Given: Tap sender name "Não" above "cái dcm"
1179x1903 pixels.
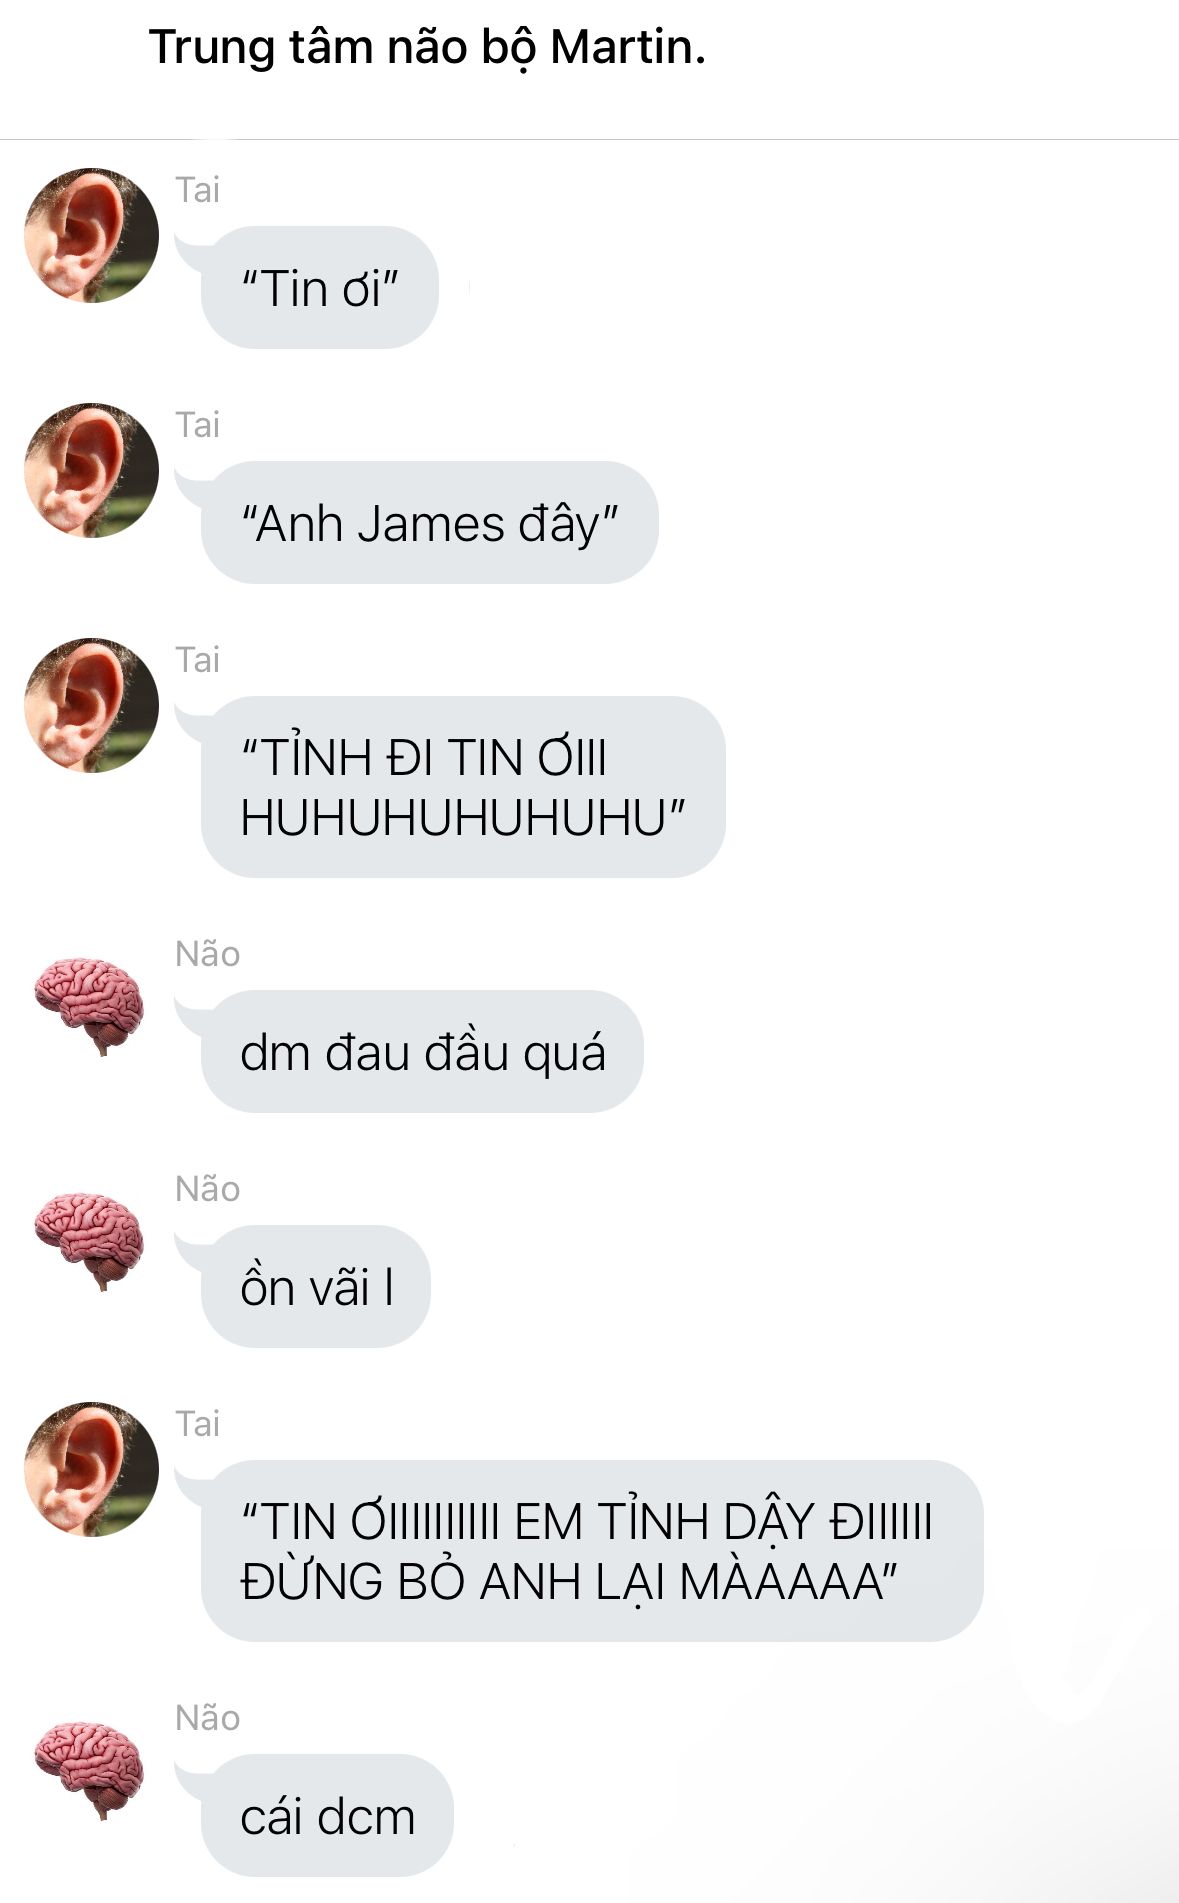Looking at the screenshot, I should coord(207,1718).
